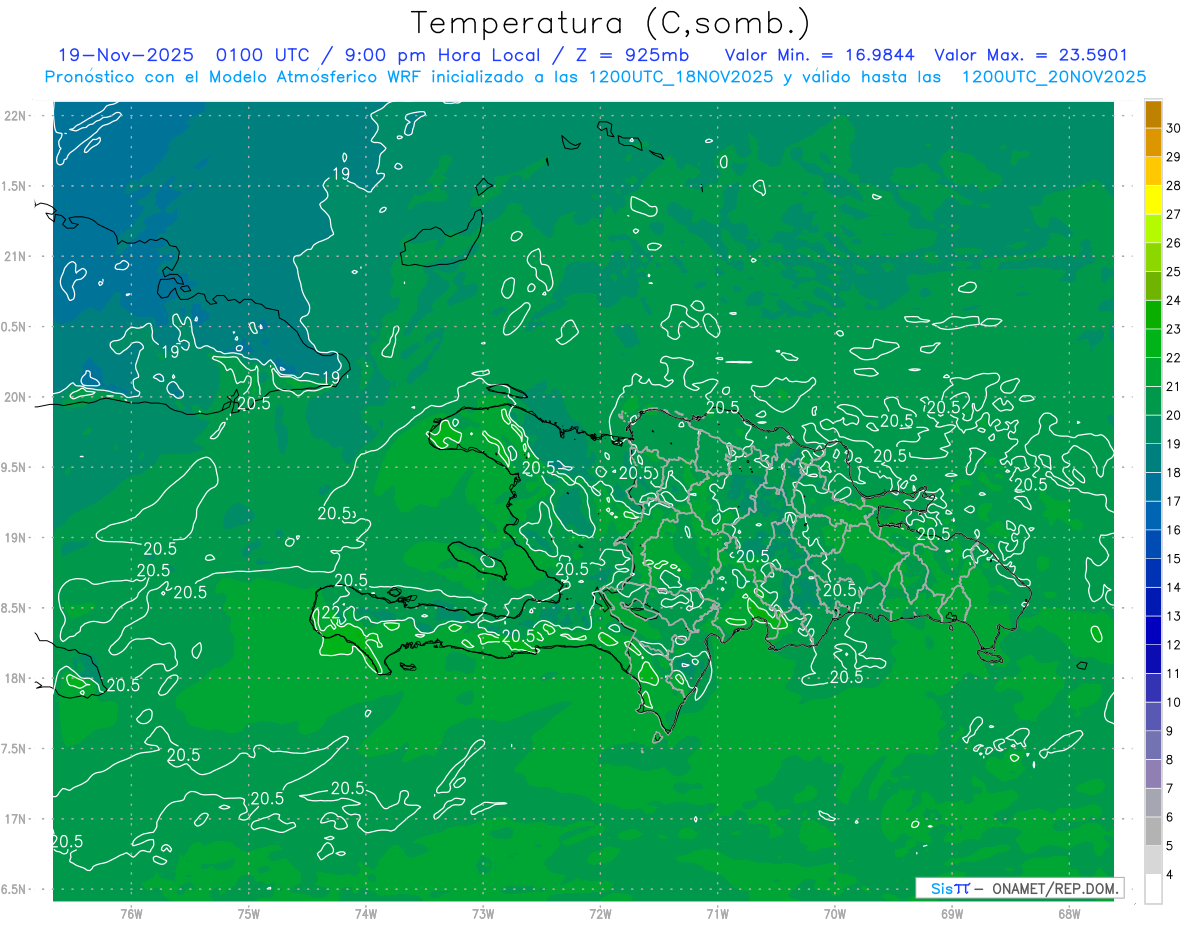Viewport: 1200px width, 927px height.
Task: Click the longitude axis label "71W"
Action: (x=718, y=913)
